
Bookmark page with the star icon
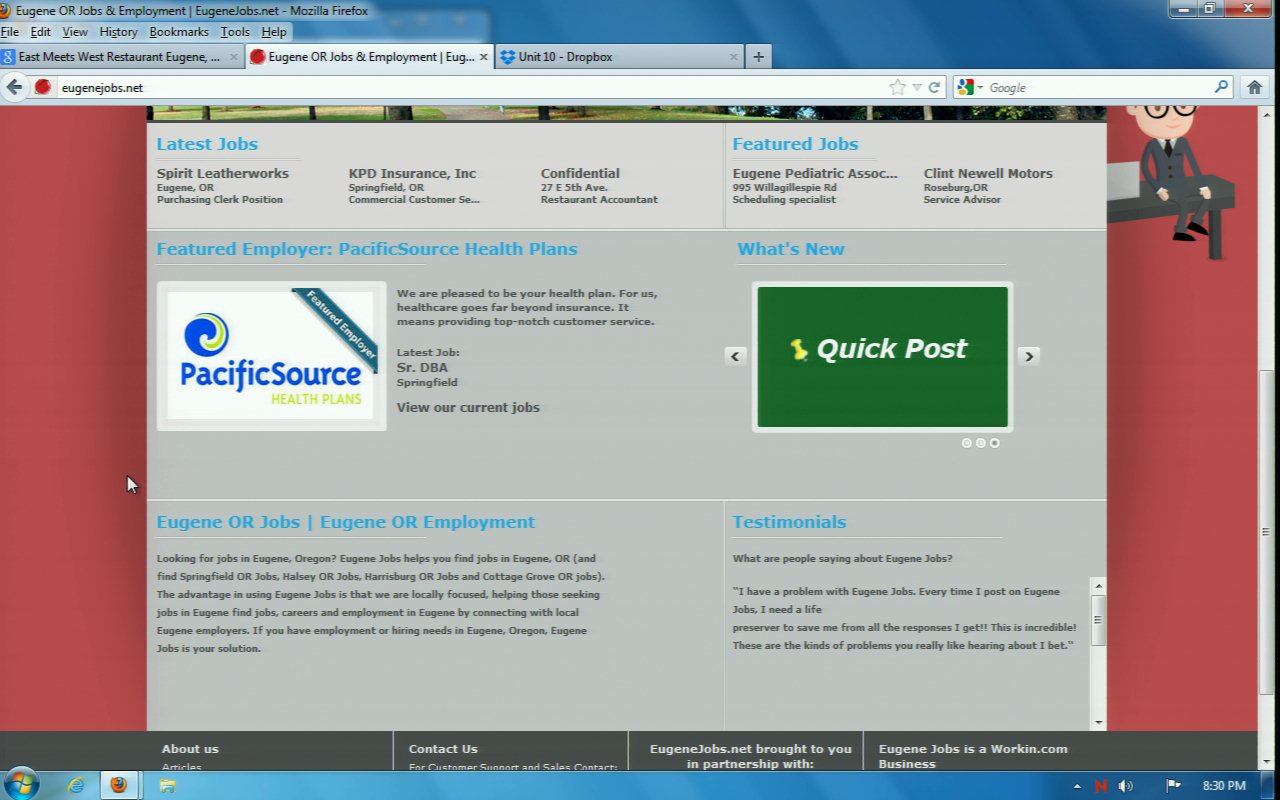[897, 87]
